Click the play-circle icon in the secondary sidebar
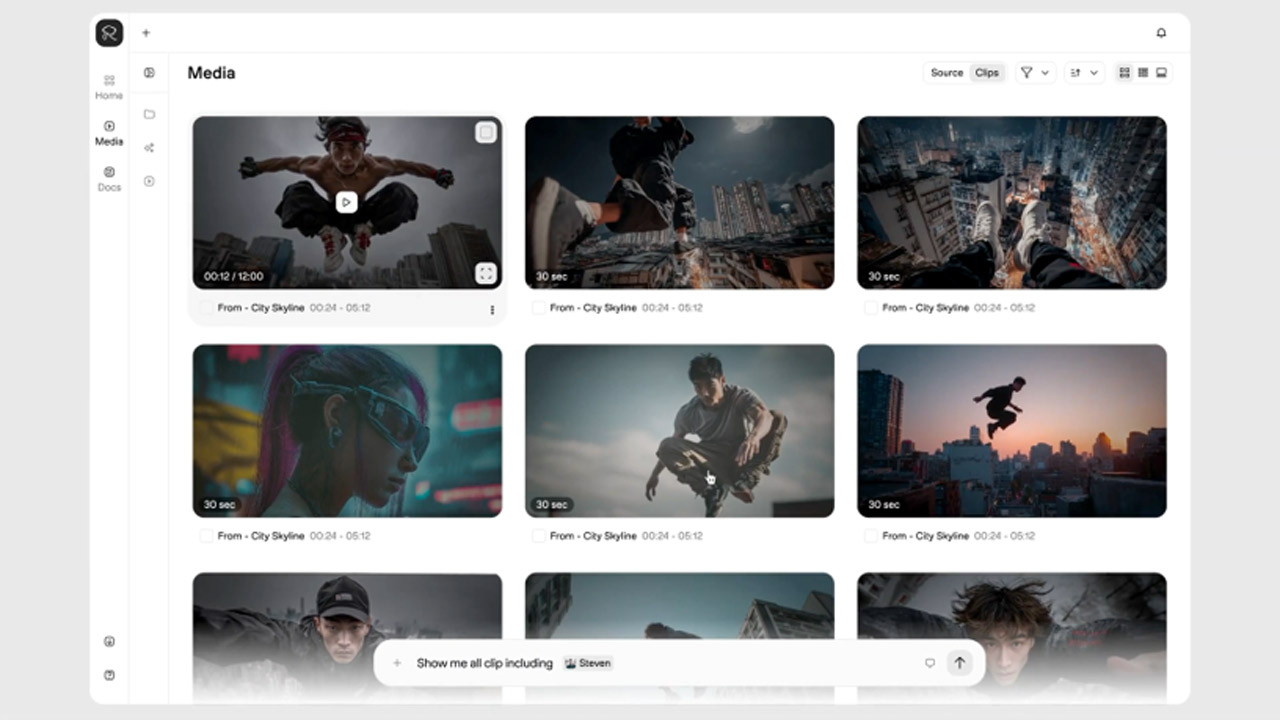The height and width of the screenshot is (720, 1280). click(149, 181)
